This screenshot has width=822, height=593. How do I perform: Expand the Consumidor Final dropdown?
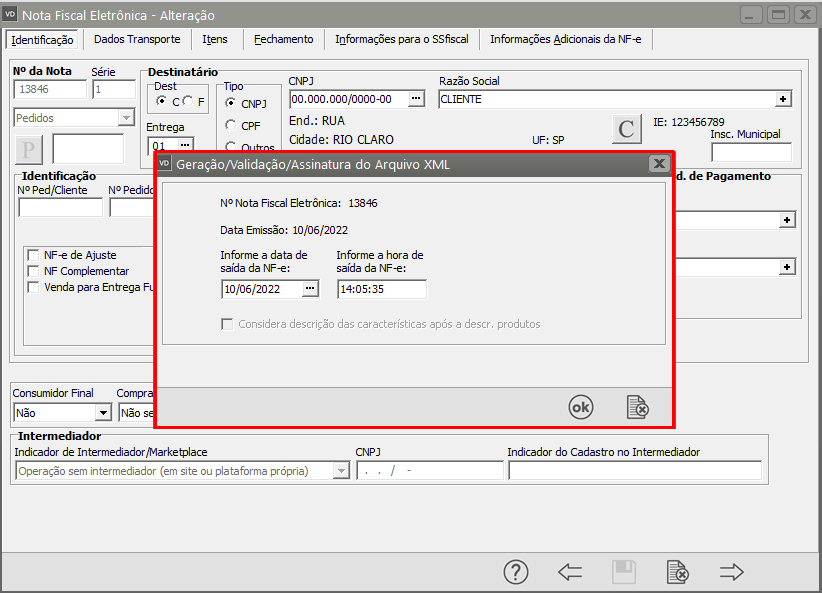coord(102,412)
